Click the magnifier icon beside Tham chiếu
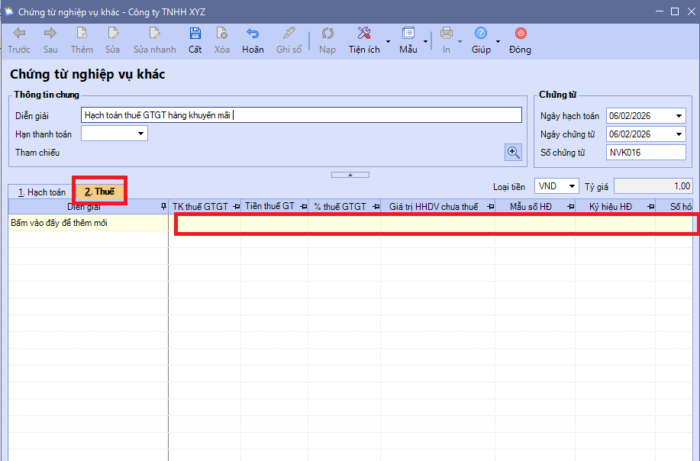Image resolution: width=700 pixels, height=461 pixels. pyautogui.click(x=513, y=152)
